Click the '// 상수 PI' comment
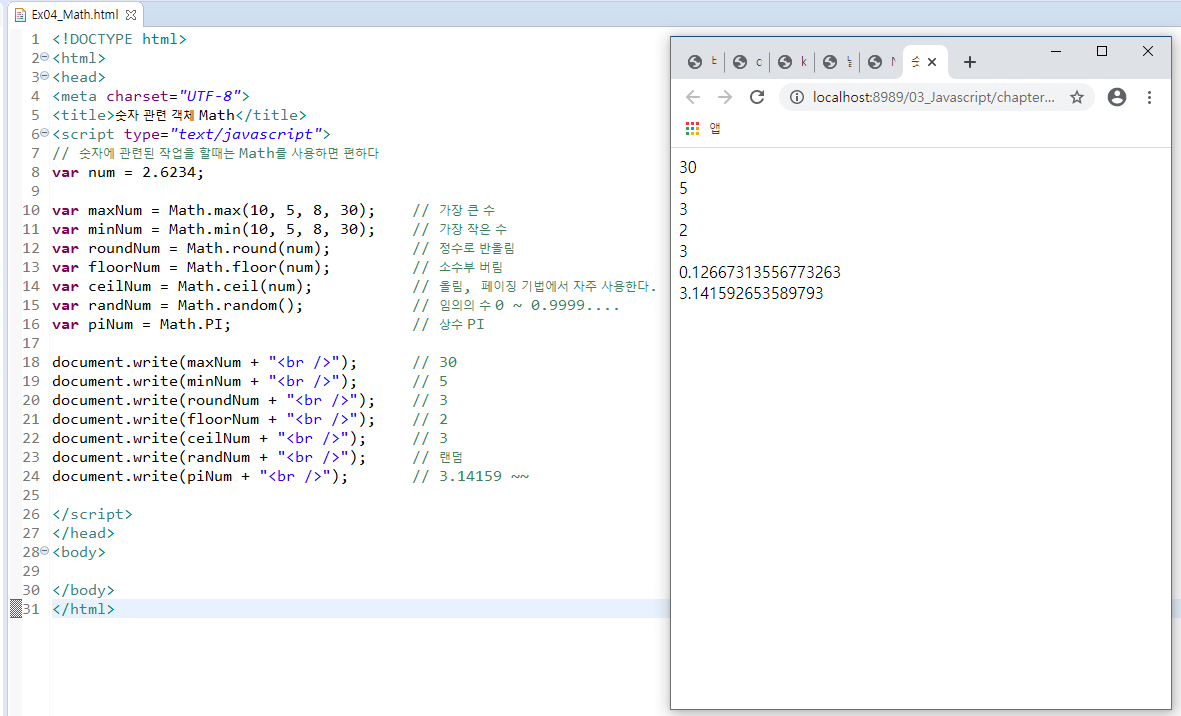This screenshot has width=1181, height=716. (x=448, y=324)
